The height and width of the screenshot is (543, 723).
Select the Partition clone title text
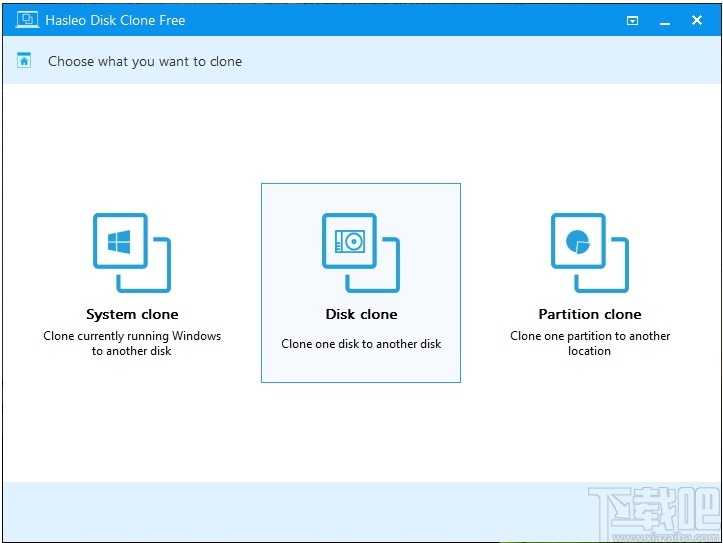coord(590,314)
